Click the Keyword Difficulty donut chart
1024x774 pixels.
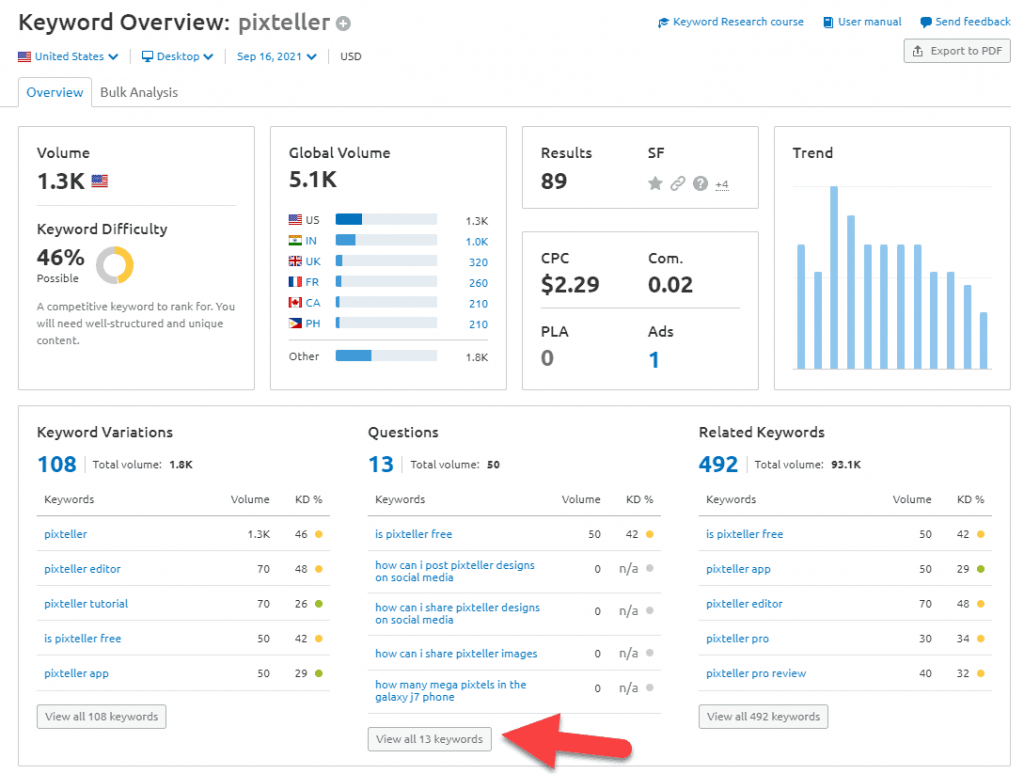click(x=115, y=265)
